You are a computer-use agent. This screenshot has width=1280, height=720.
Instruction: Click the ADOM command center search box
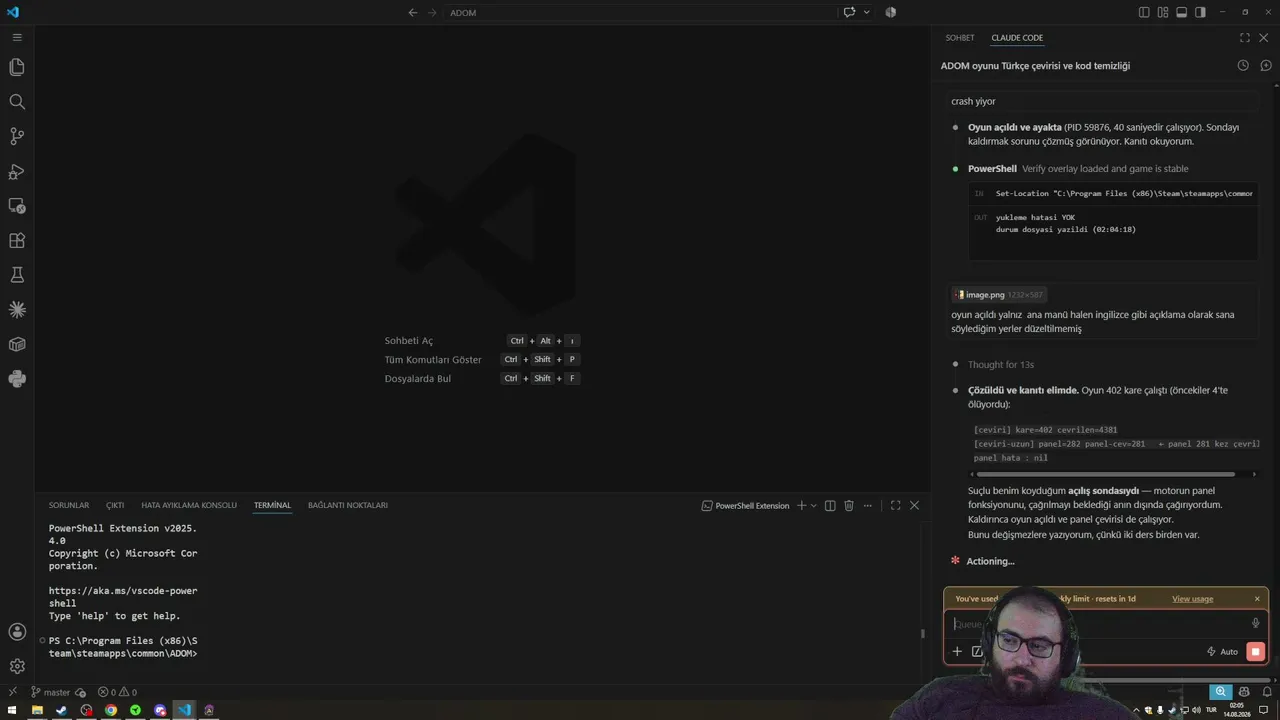[640, 12]
